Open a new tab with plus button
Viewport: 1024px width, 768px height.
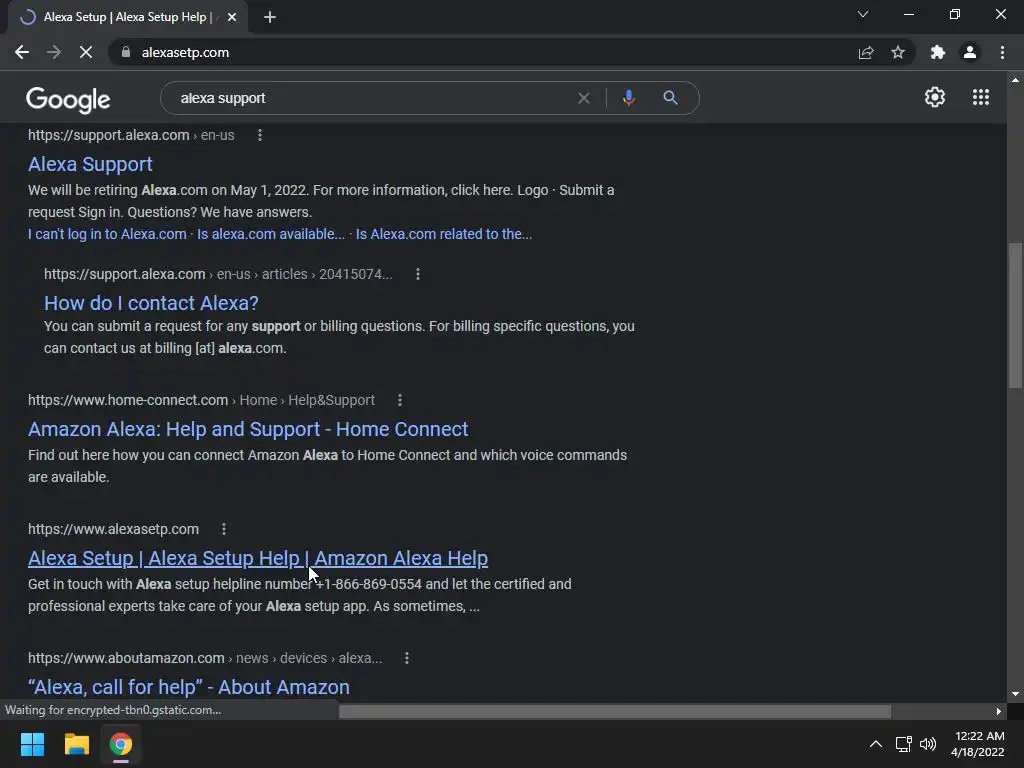pos(270,18)
